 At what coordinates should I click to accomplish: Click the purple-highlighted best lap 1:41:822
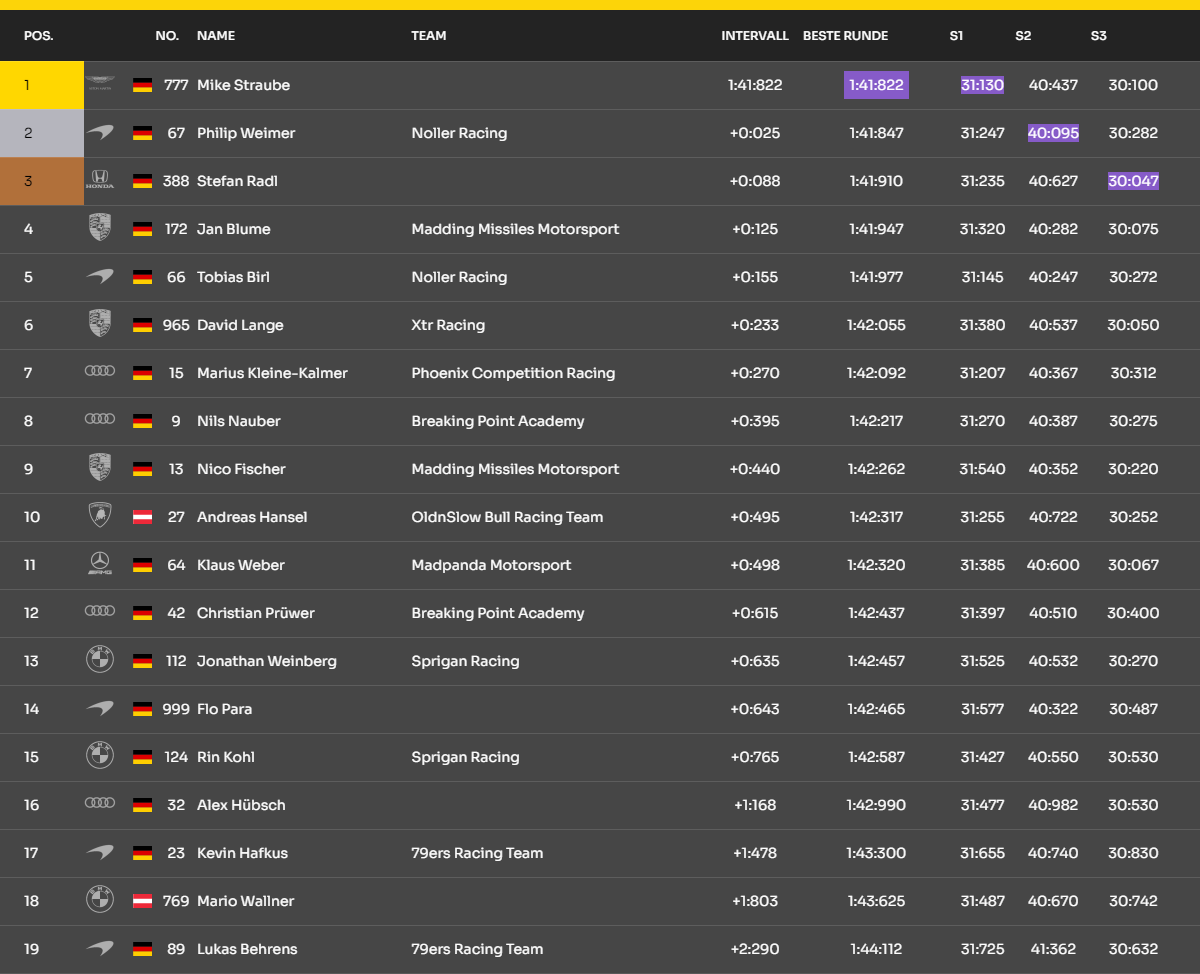[x=876, y=85]
